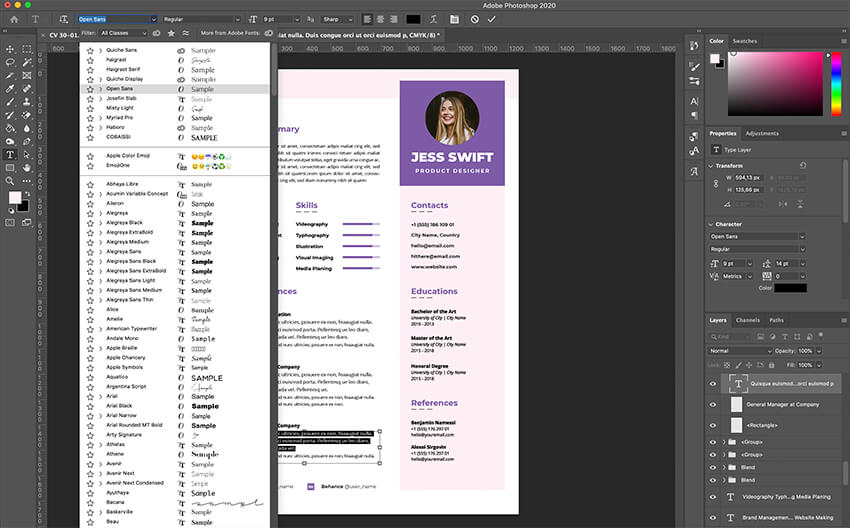
Task: Toggle text orientation in options bar
Action: pos(63,20)
